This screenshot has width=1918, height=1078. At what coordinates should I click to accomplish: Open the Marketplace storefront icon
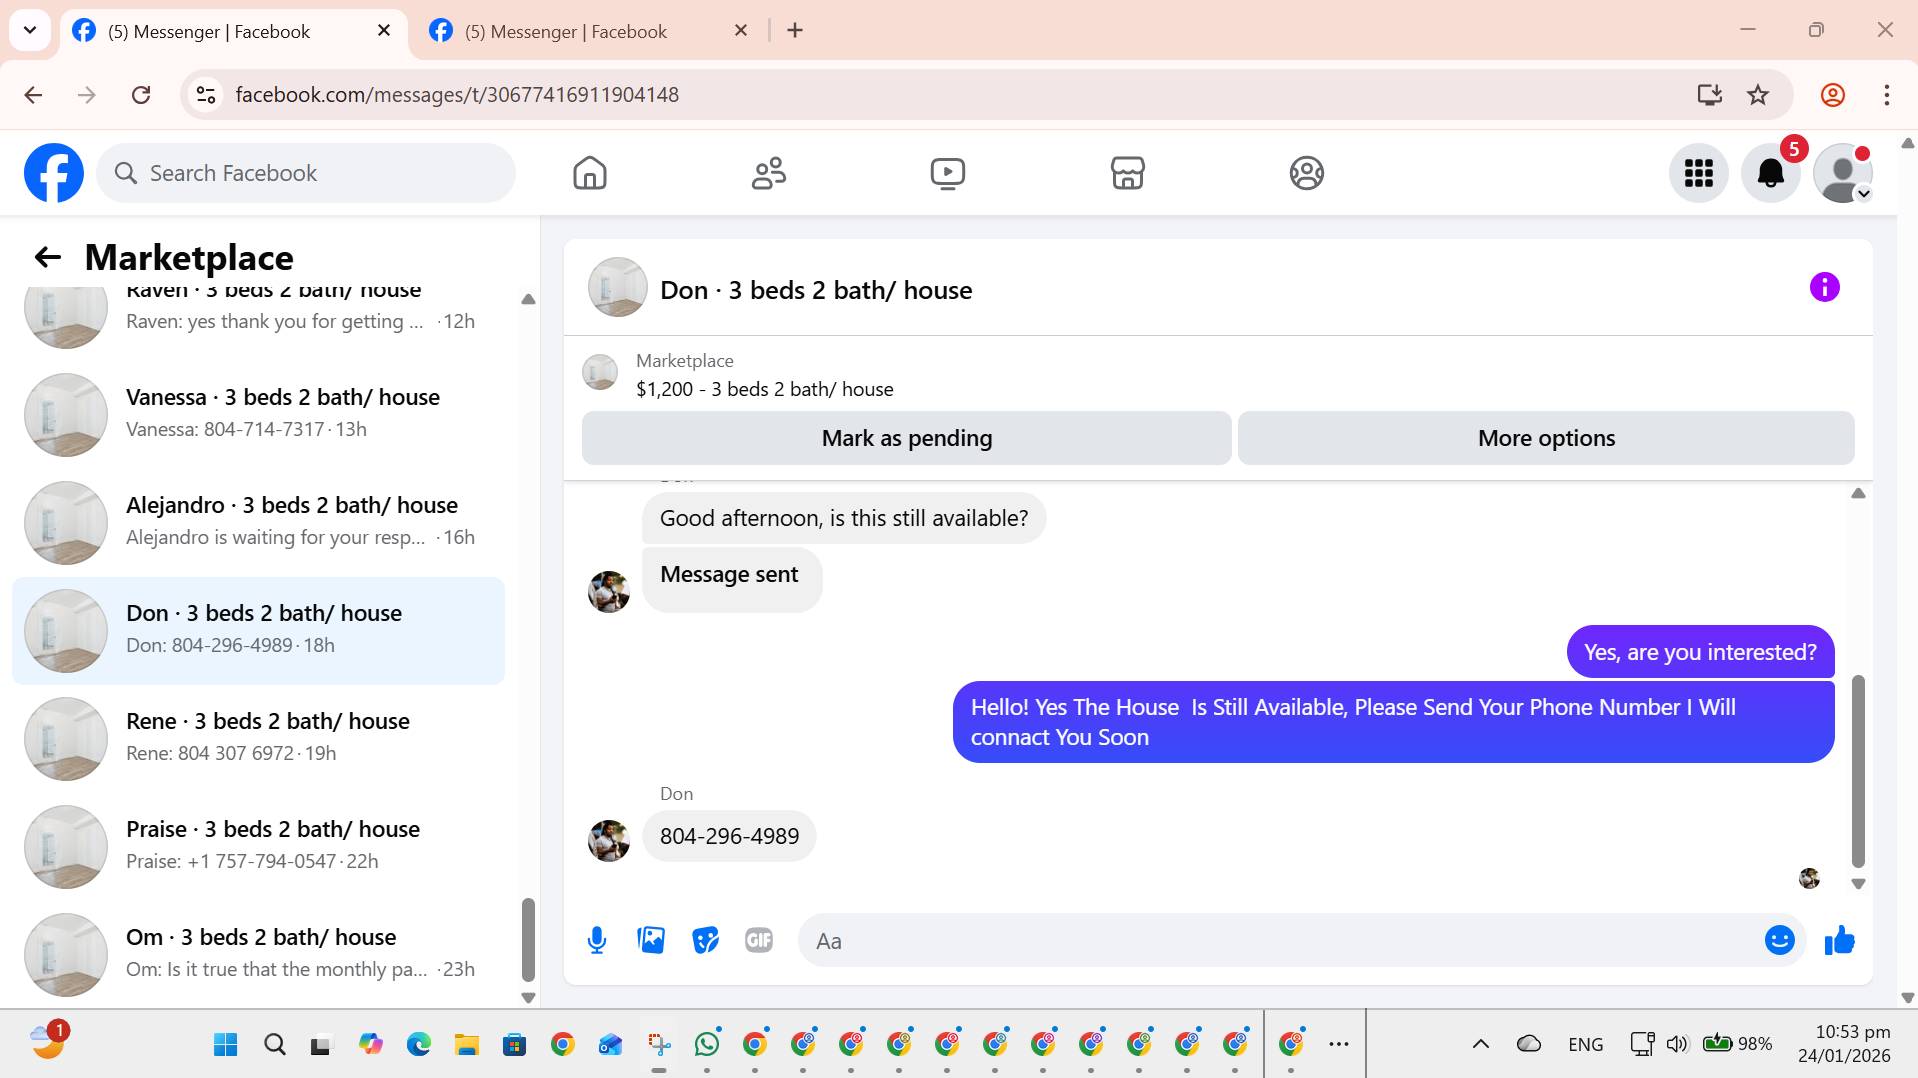[1127, 173]
